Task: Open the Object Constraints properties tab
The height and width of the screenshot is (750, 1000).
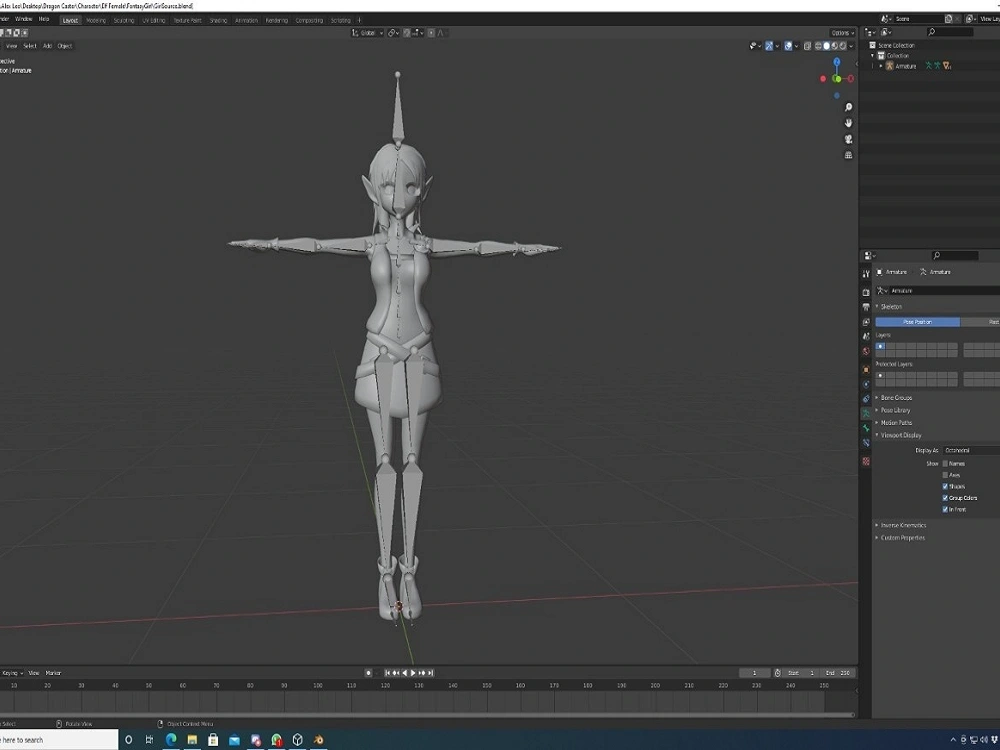Action: pos(866,399)
